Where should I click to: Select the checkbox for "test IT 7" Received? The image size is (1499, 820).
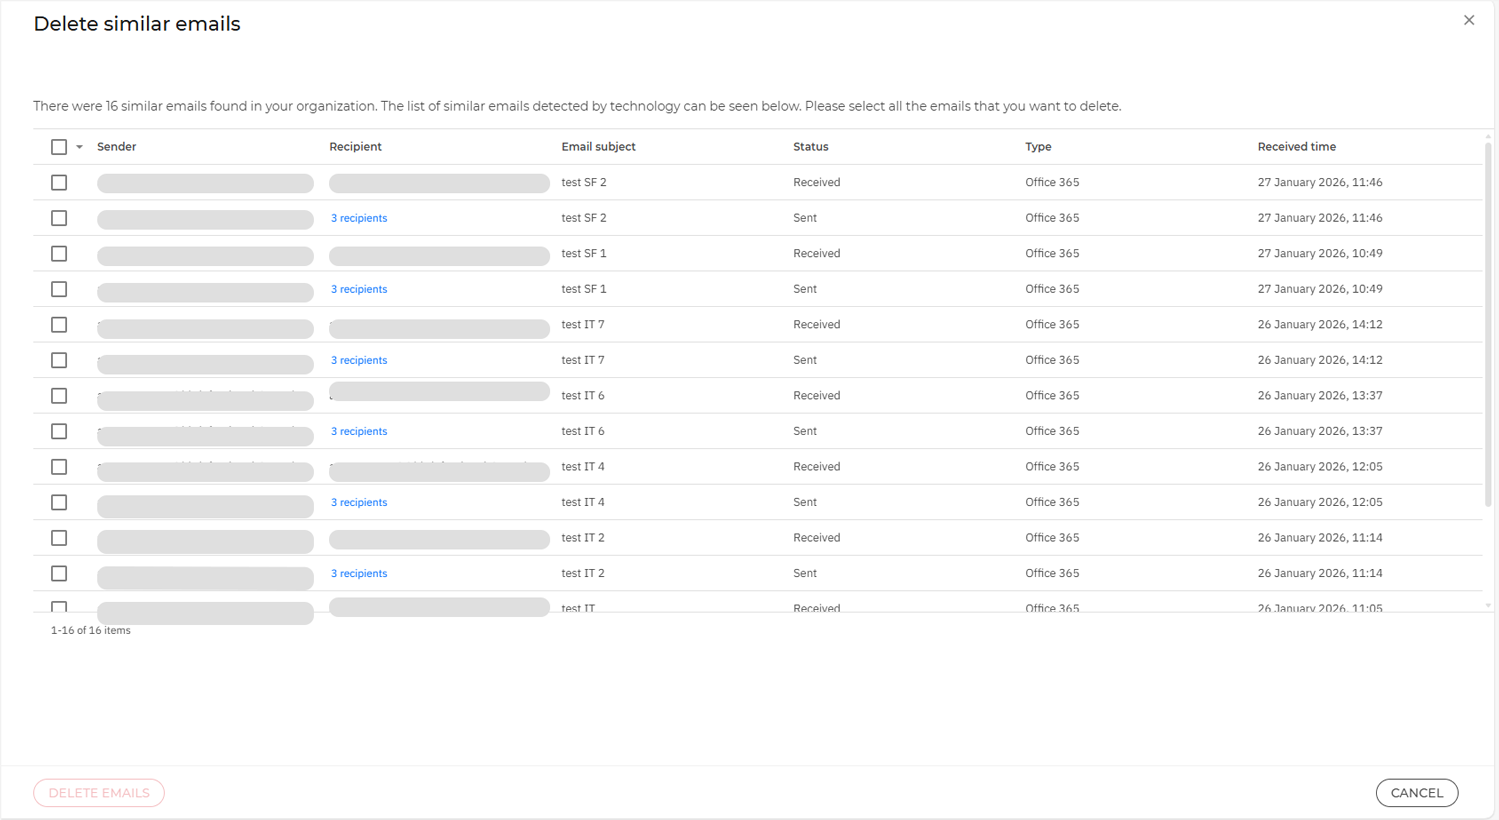(59, 324)
